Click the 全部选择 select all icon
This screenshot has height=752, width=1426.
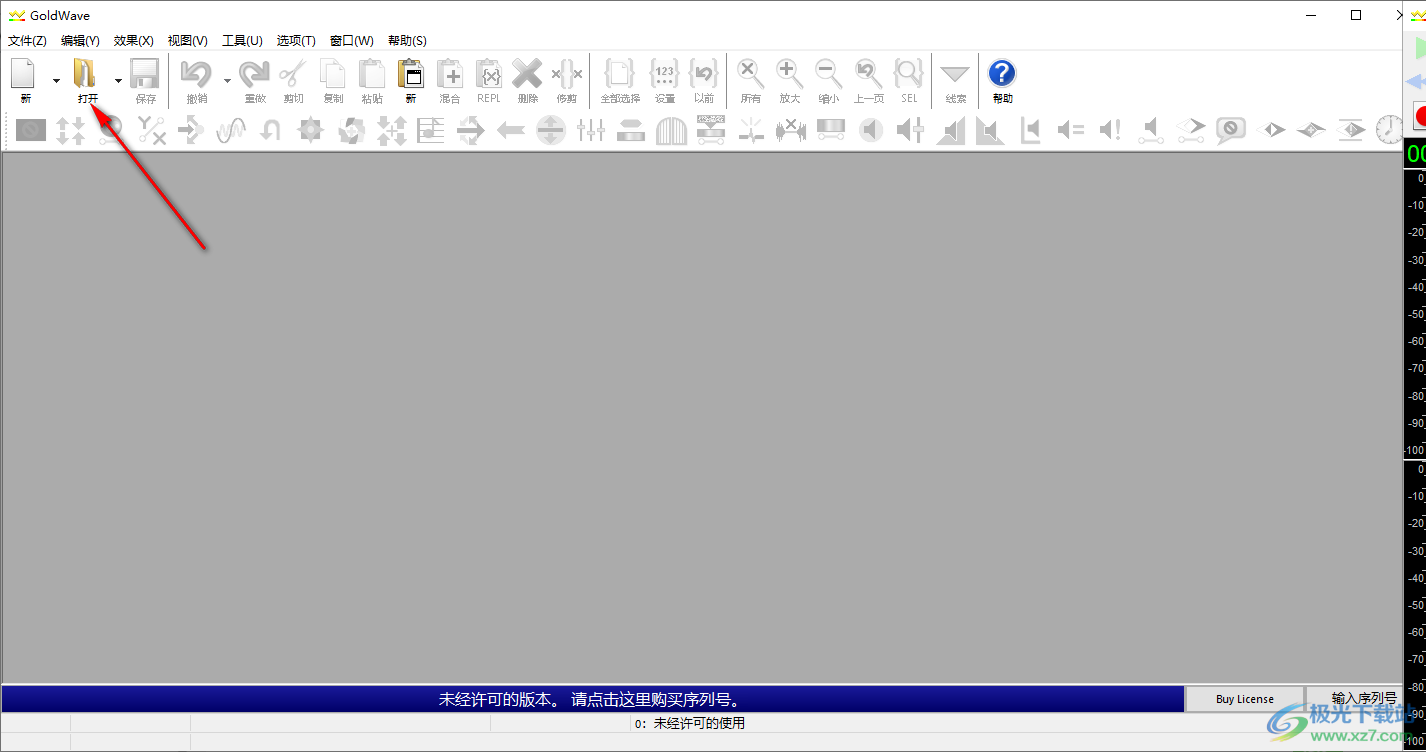620,74
